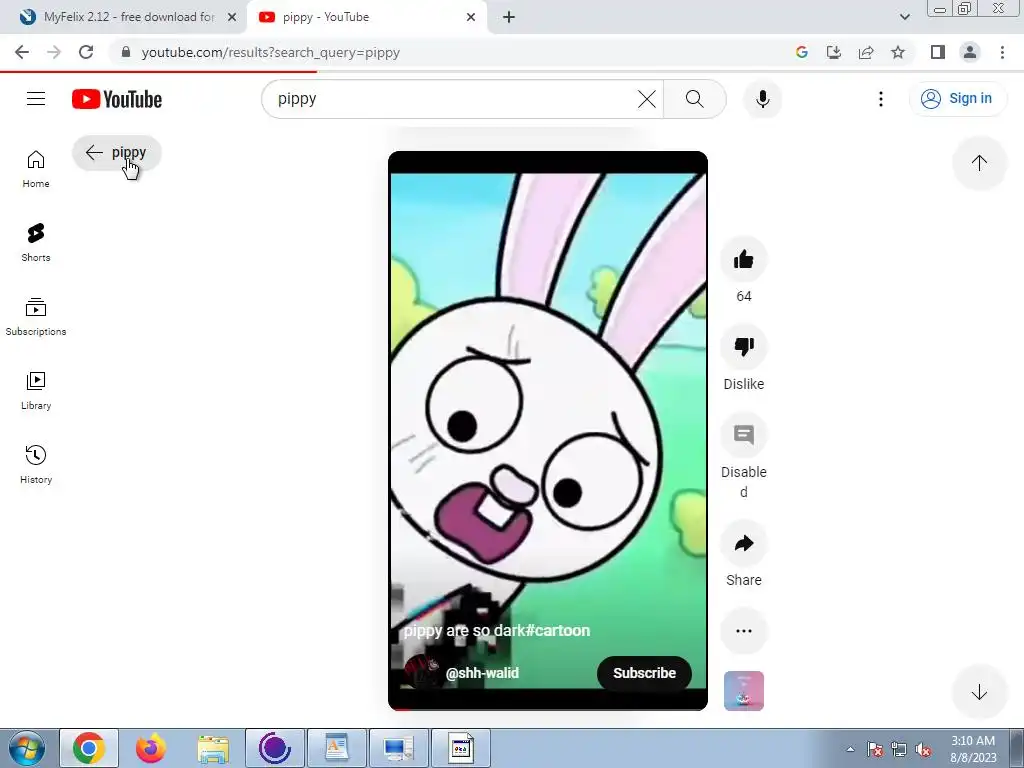Screen dimensions: 1024x768
Task: Open Shorts in the sidebar
Action: 36,242
